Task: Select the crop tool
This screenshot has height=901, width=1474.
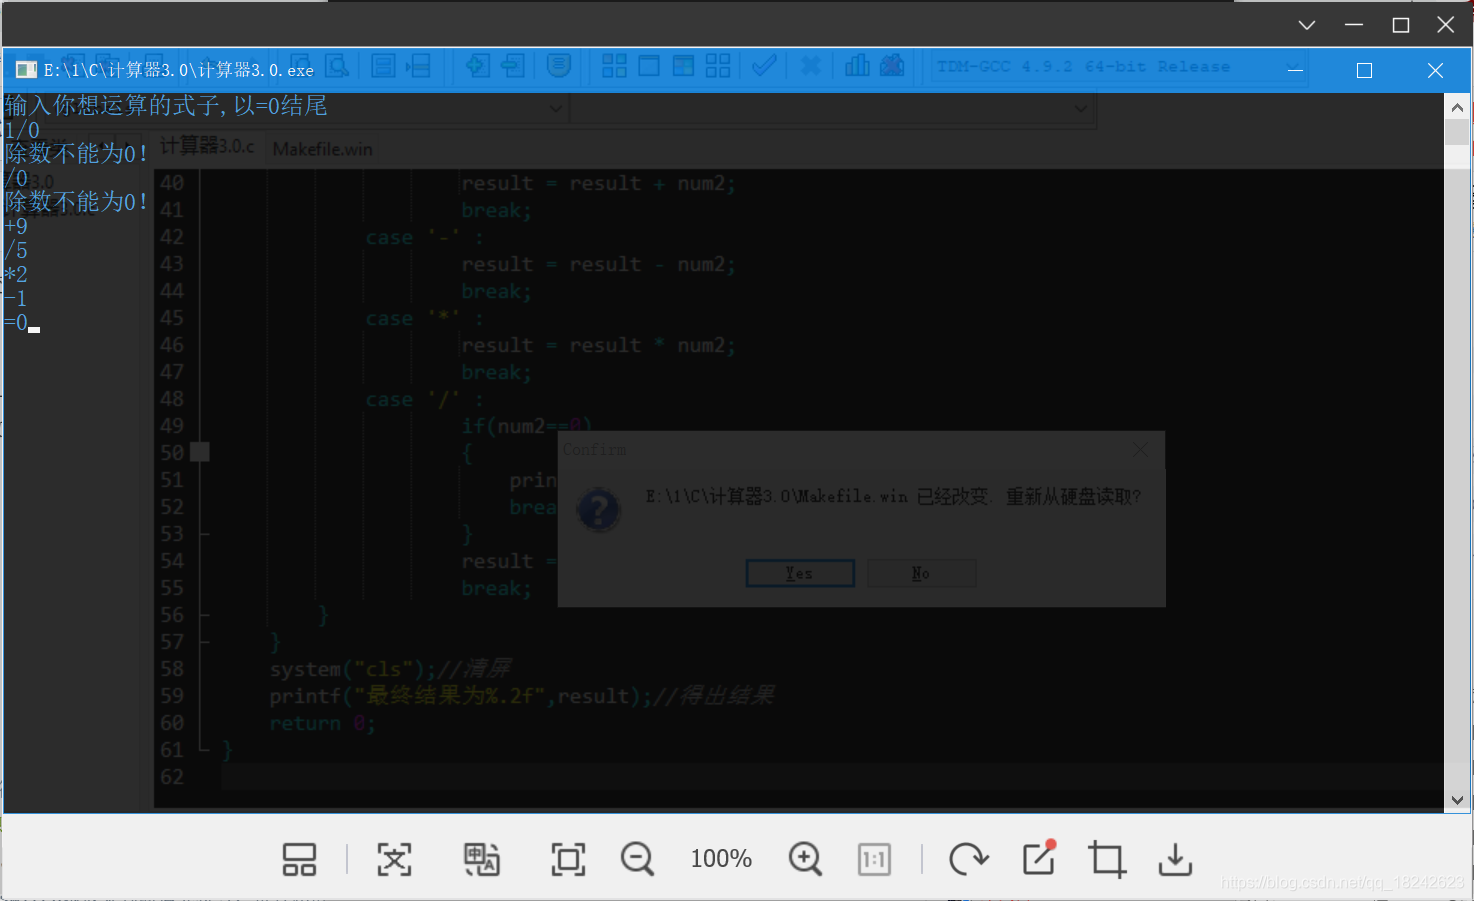Action: click(1106, 858)
